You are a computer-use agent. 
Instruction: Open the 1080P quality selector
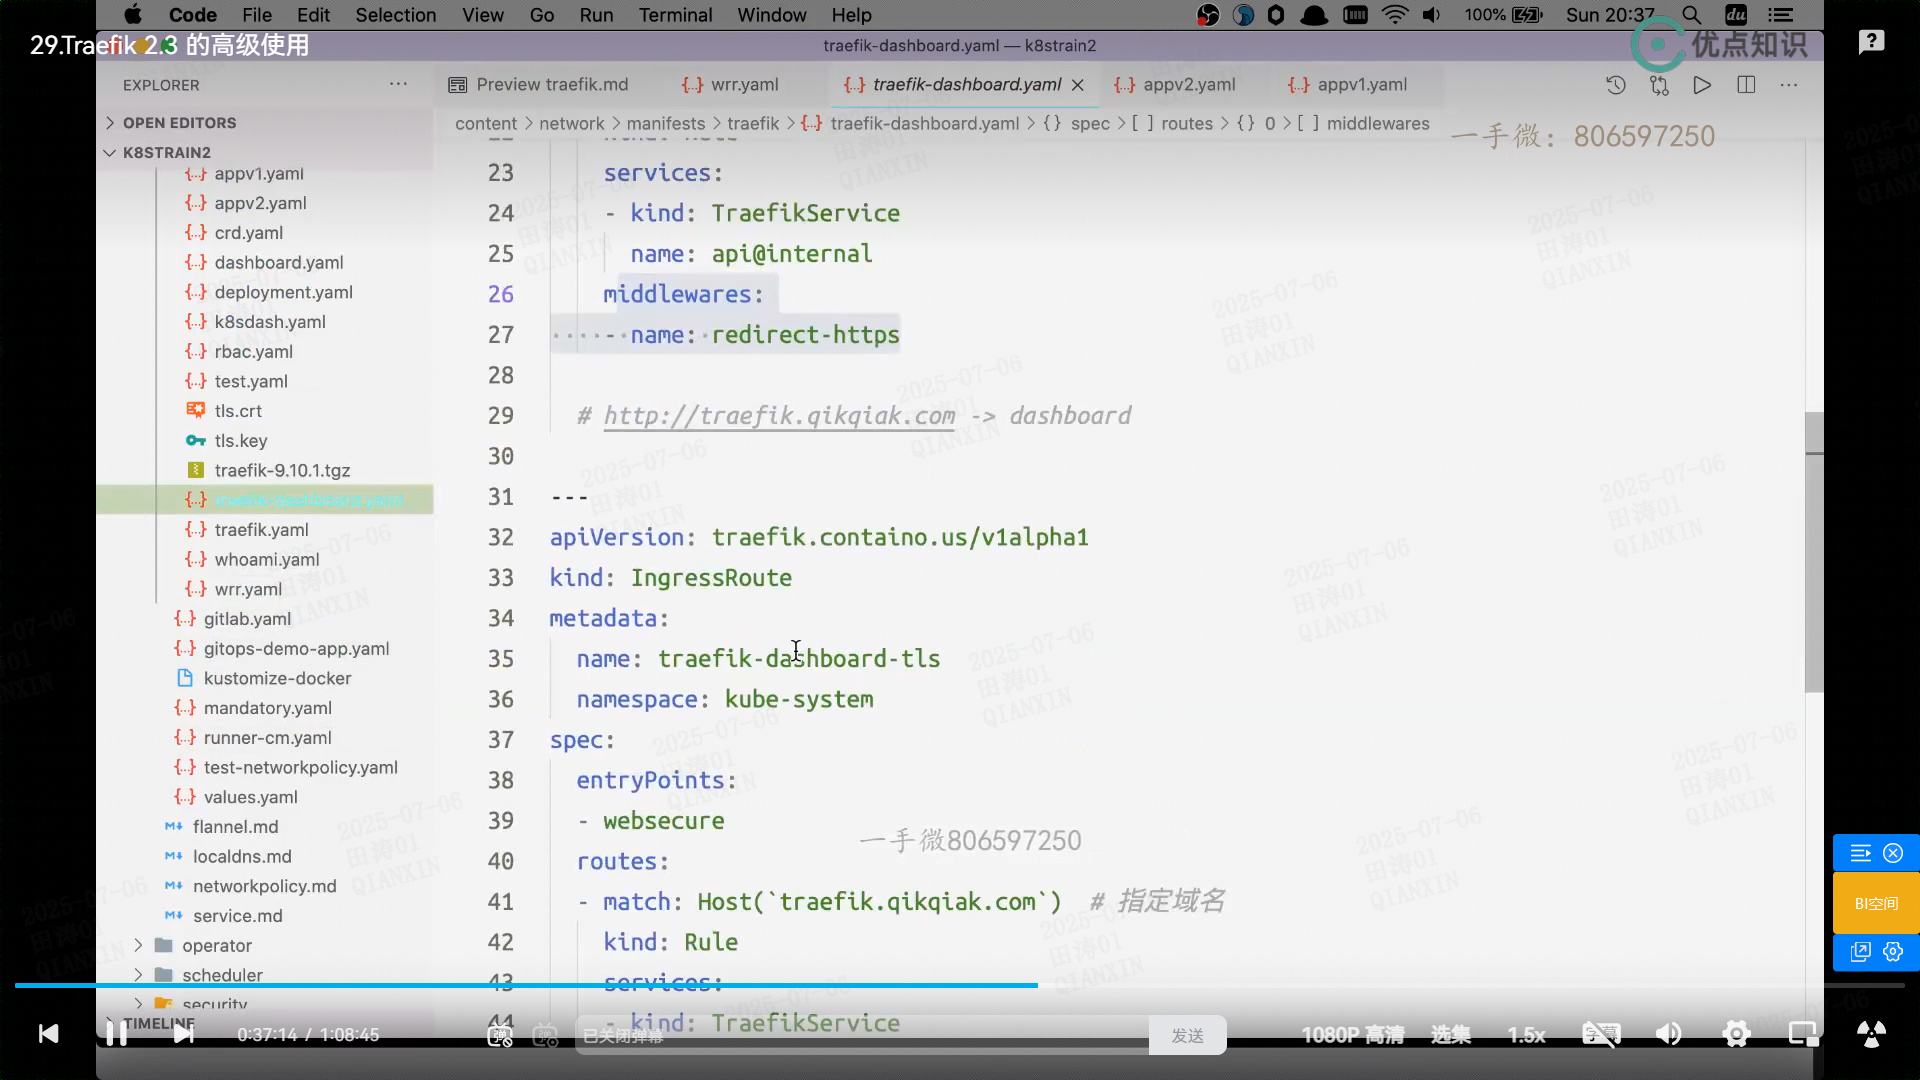1352,1035
